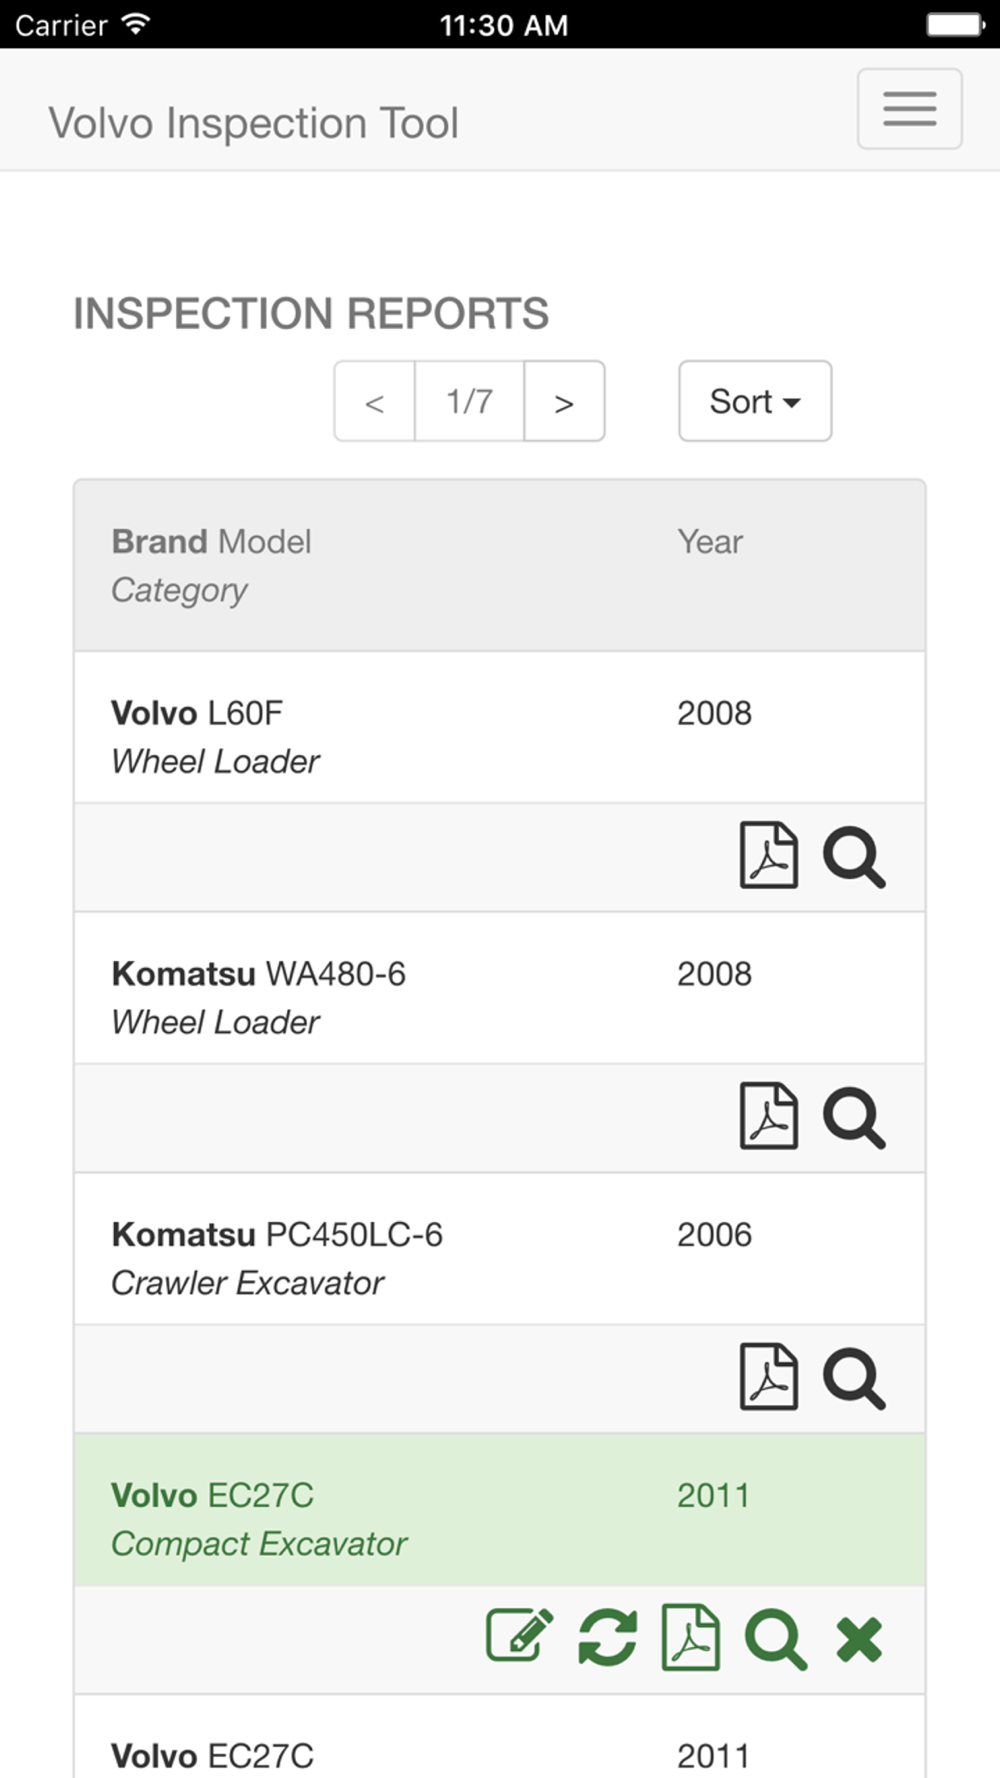Delete Volvo EC27C report with green X
The height and width of the screenshot is (1778, 1000).
(x=859, y=1640)
